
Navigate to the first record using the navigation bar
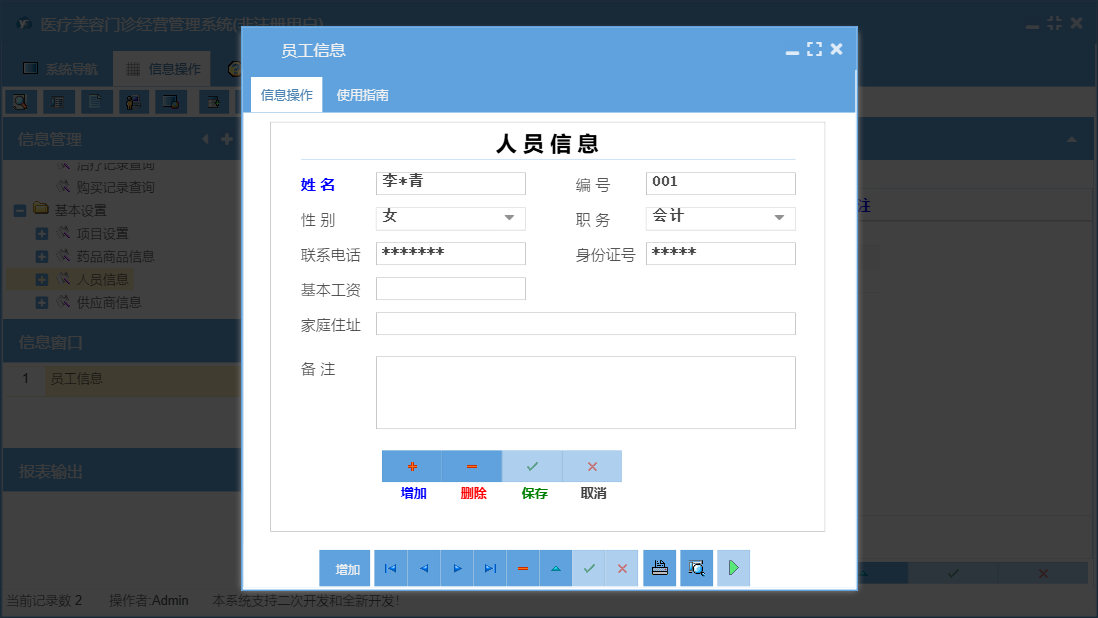coord(390,567)
